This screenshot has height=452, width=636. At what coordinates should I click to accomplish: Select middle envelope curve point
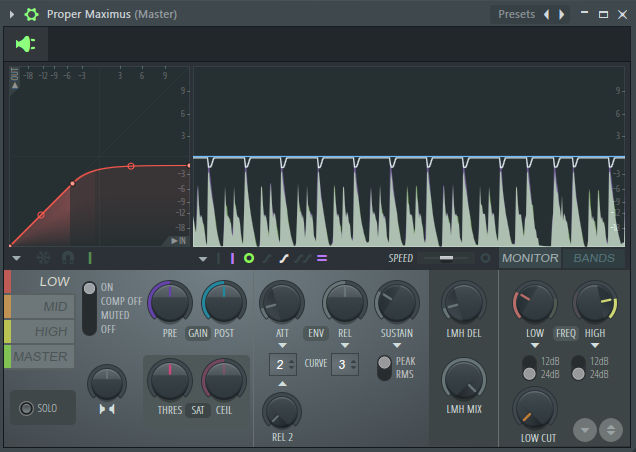click(72, 184)
